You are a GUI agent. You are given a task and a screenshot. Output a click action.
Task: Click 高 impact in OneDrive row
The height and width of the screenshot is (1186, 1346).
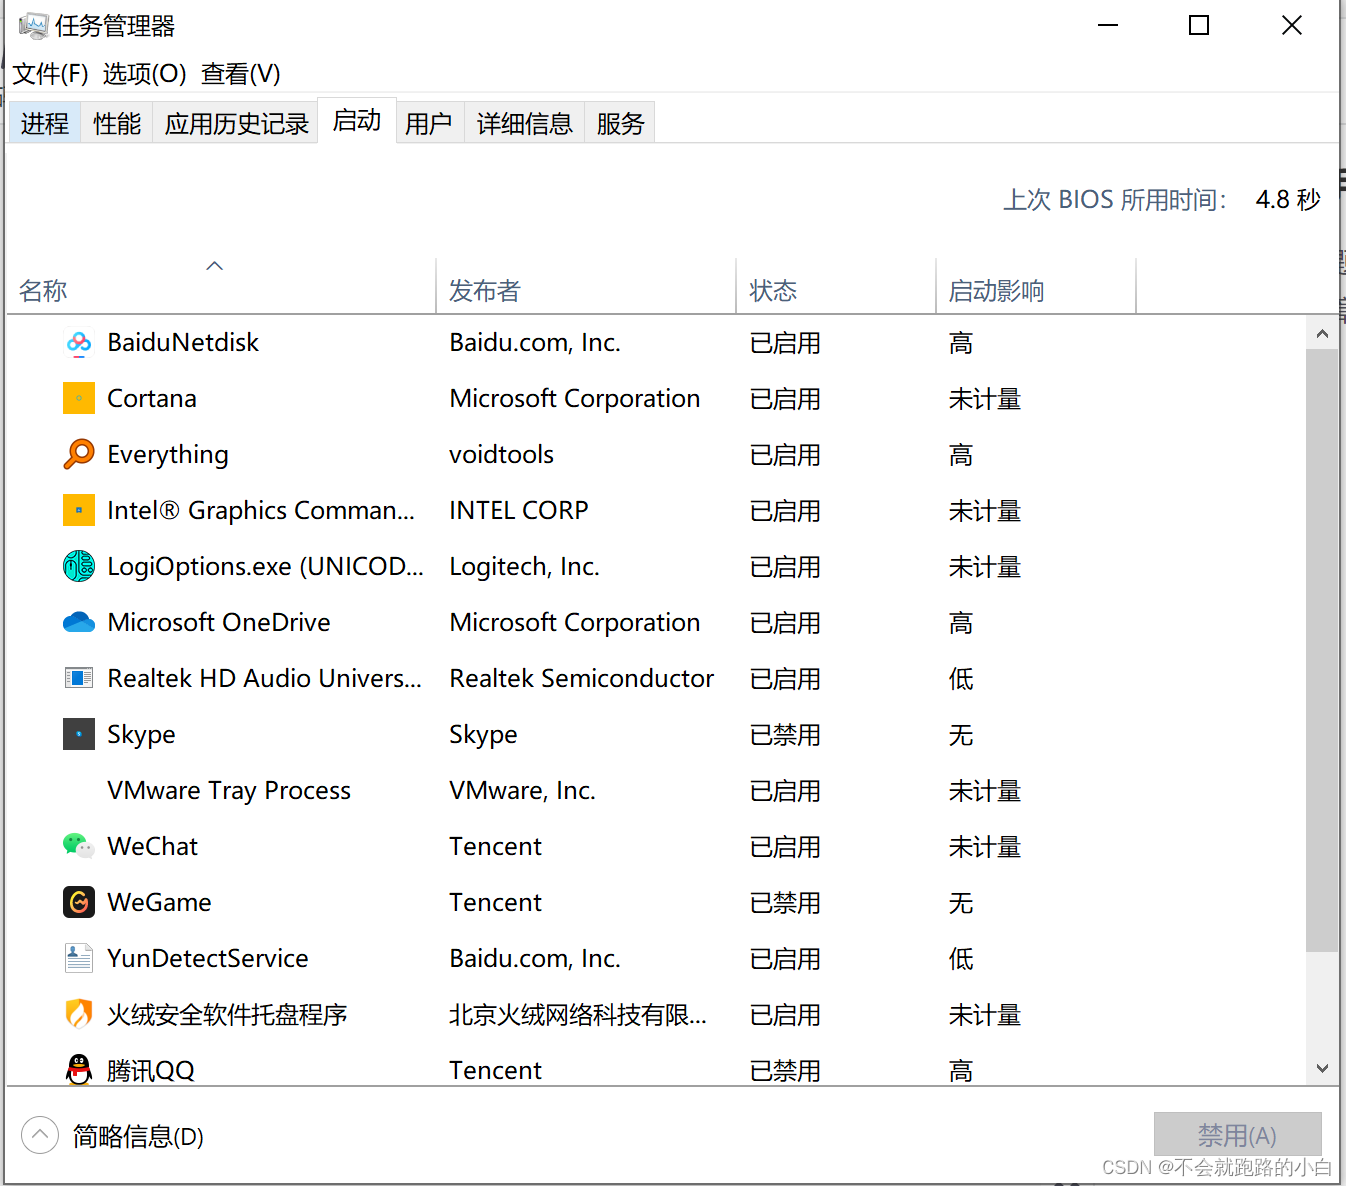coord(961,623)
